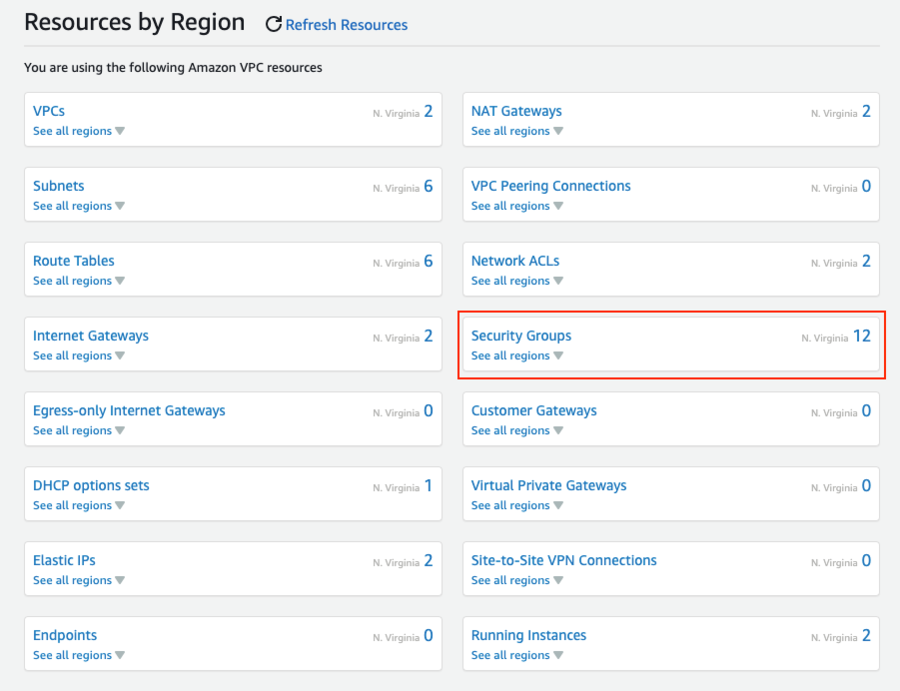Image resolution: width=900 pixels, height=691 pixels.
Task: Click the Resources by Region heading
Action: click(134, 22)
